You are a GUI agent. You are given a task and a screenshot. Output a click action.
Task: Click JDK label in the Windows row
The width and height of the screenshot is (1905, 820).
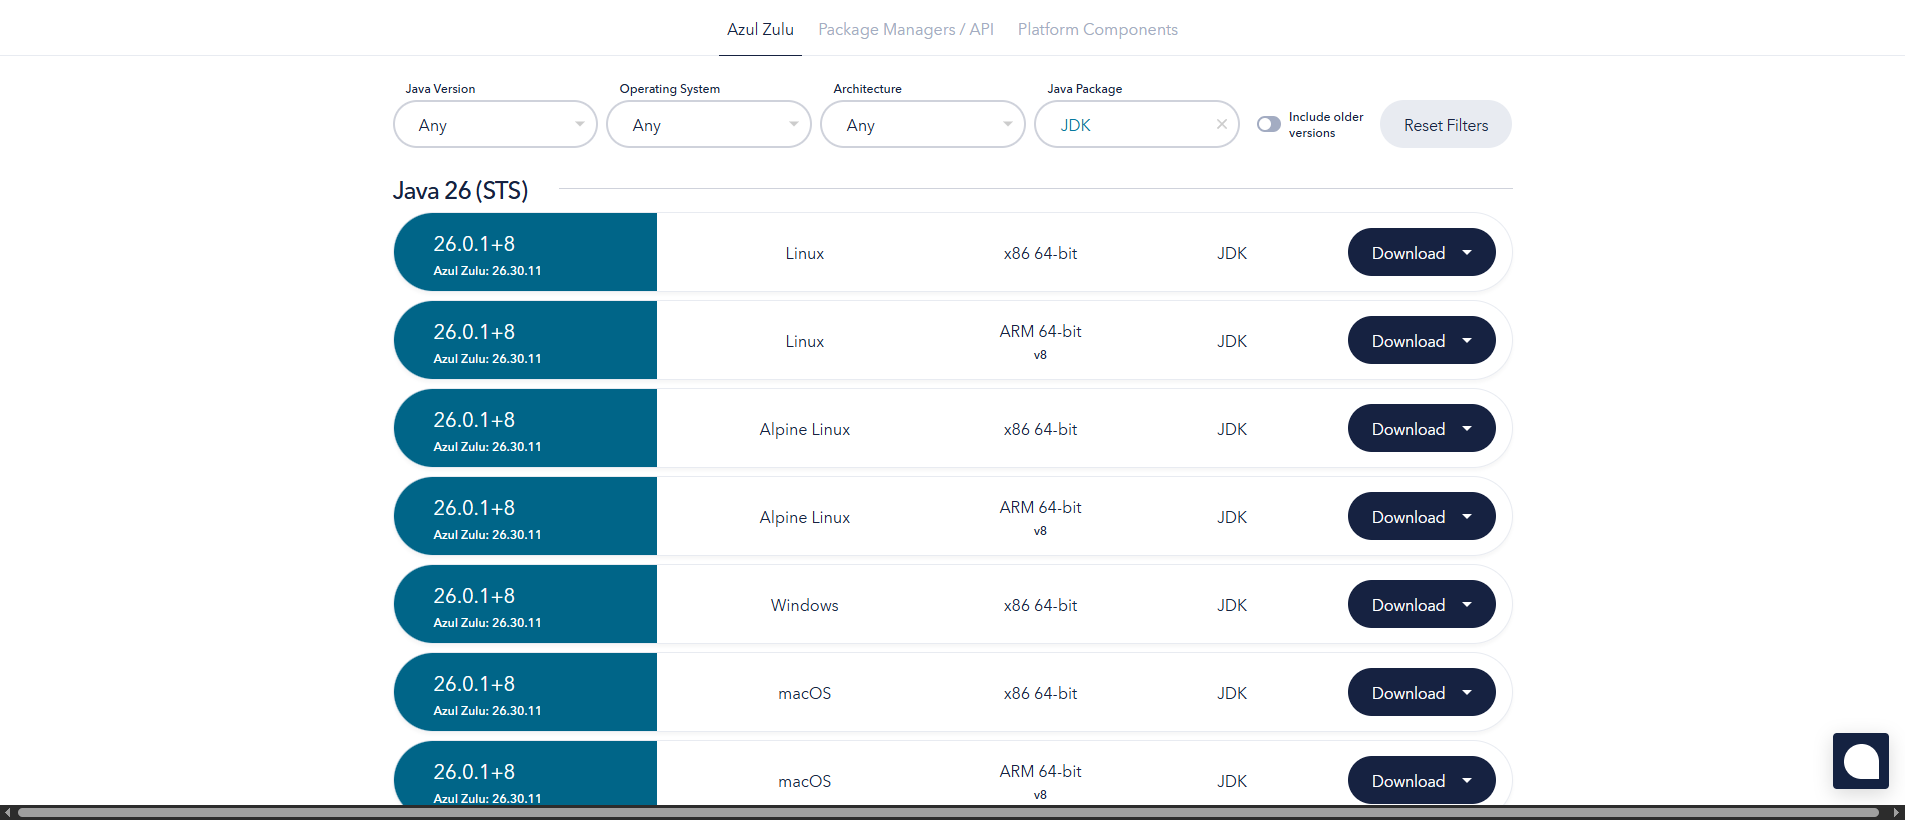[1232, 605]
